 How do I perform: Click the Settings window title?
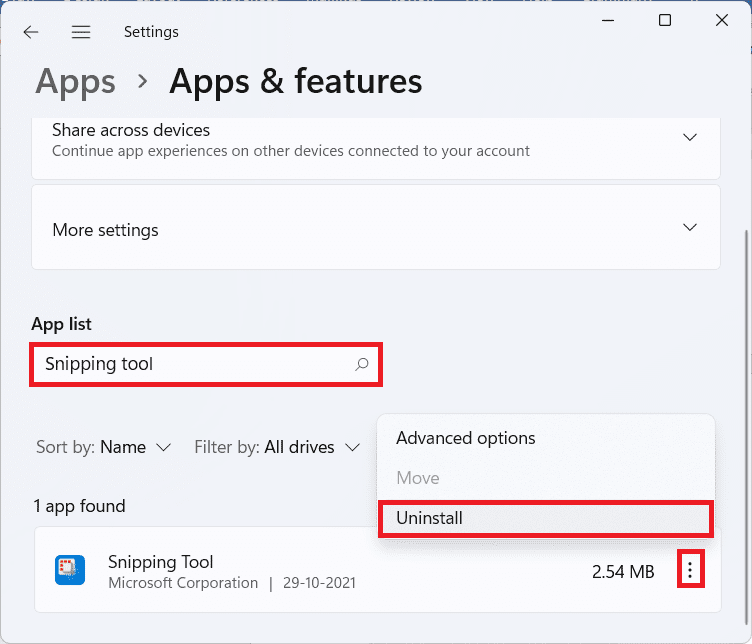pyautogui.click(x=151, y=32)
